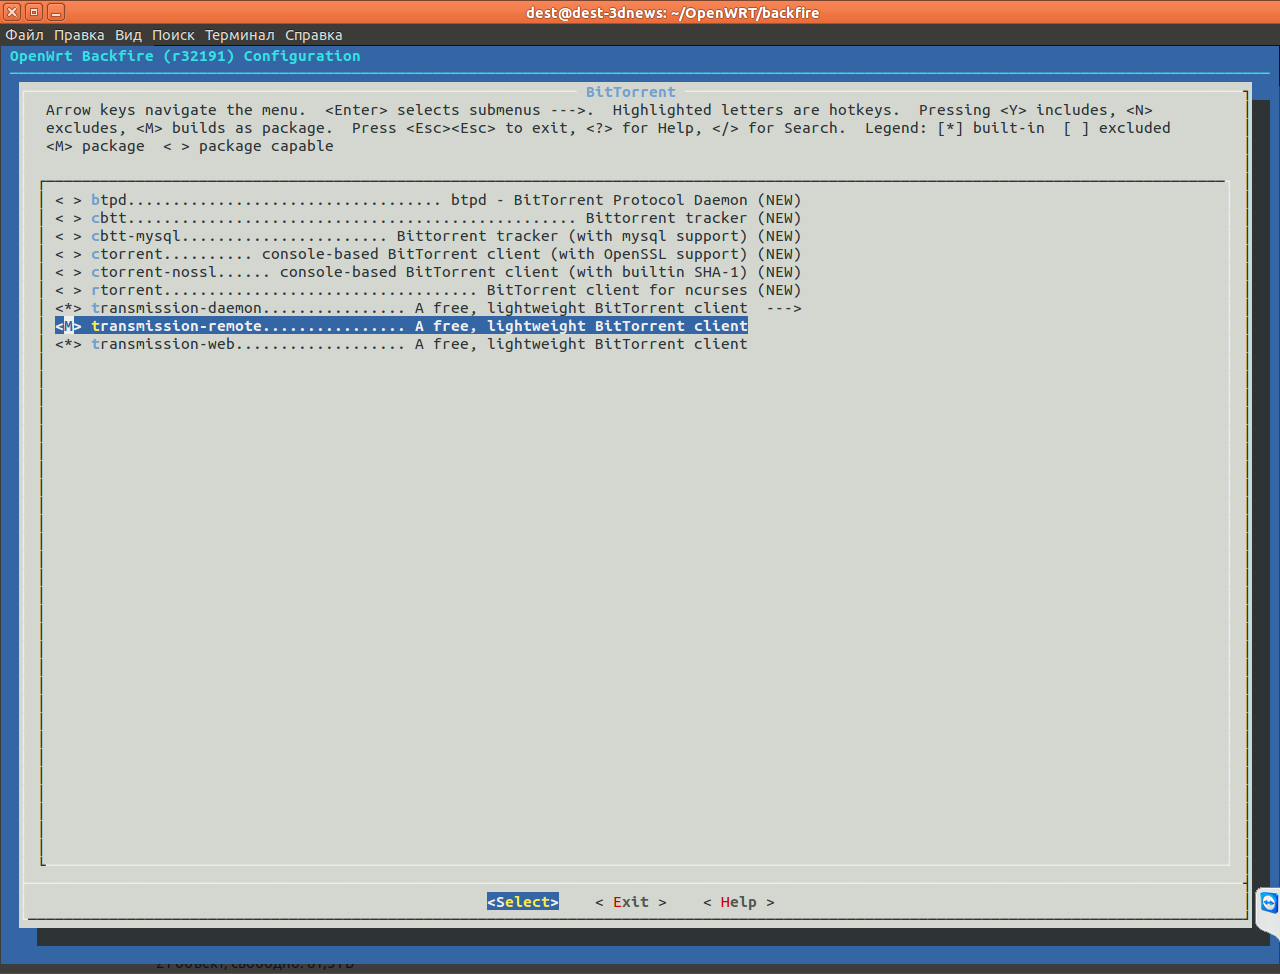The height and width of the screenshot is (974, 1280).
Task: Open the TeamViewer side panel icon
Action: pyautogui.click(x=1269, y=903)
